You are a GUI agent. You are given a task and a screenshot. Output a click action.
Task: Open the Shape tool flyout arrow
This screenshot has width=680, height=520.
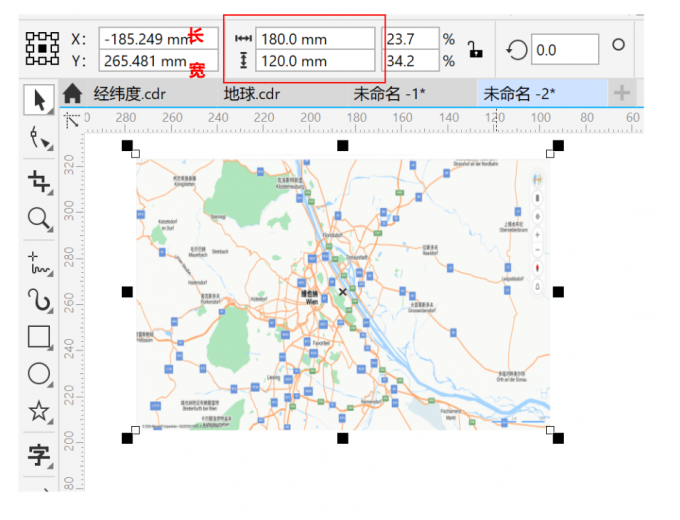pos(50,147)
